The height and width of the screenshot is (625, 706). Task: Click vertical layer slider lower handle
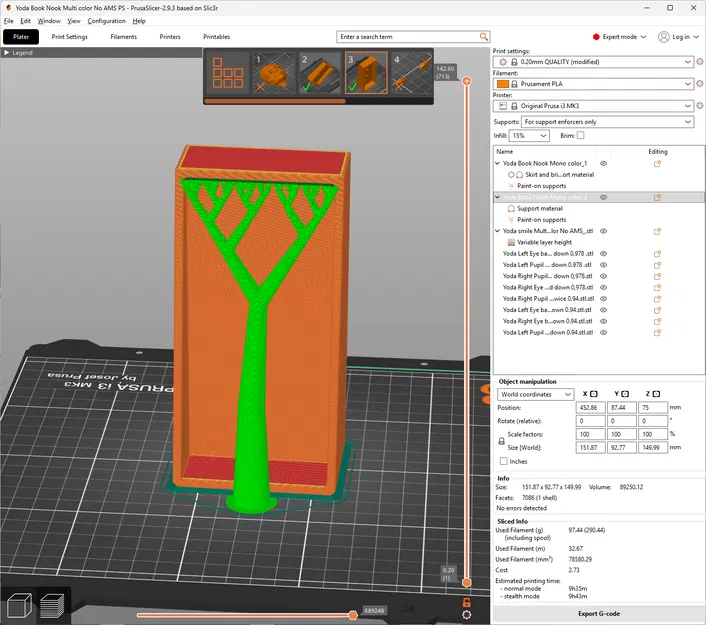[x=466, y=583]
